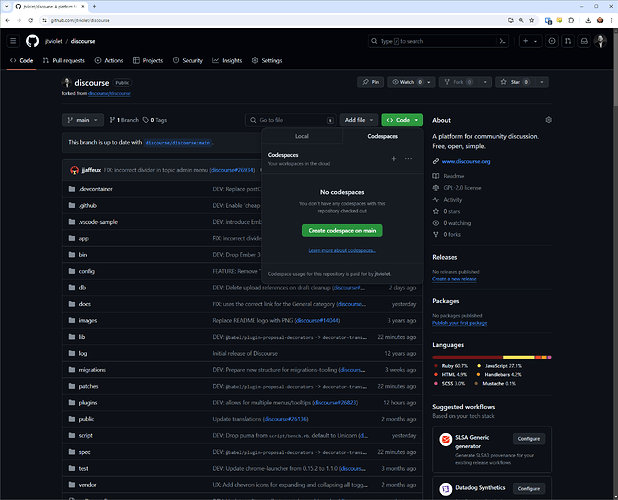Click the 0 stars link in sidebar
Screen dimensions: 618x500
[452, 211]
